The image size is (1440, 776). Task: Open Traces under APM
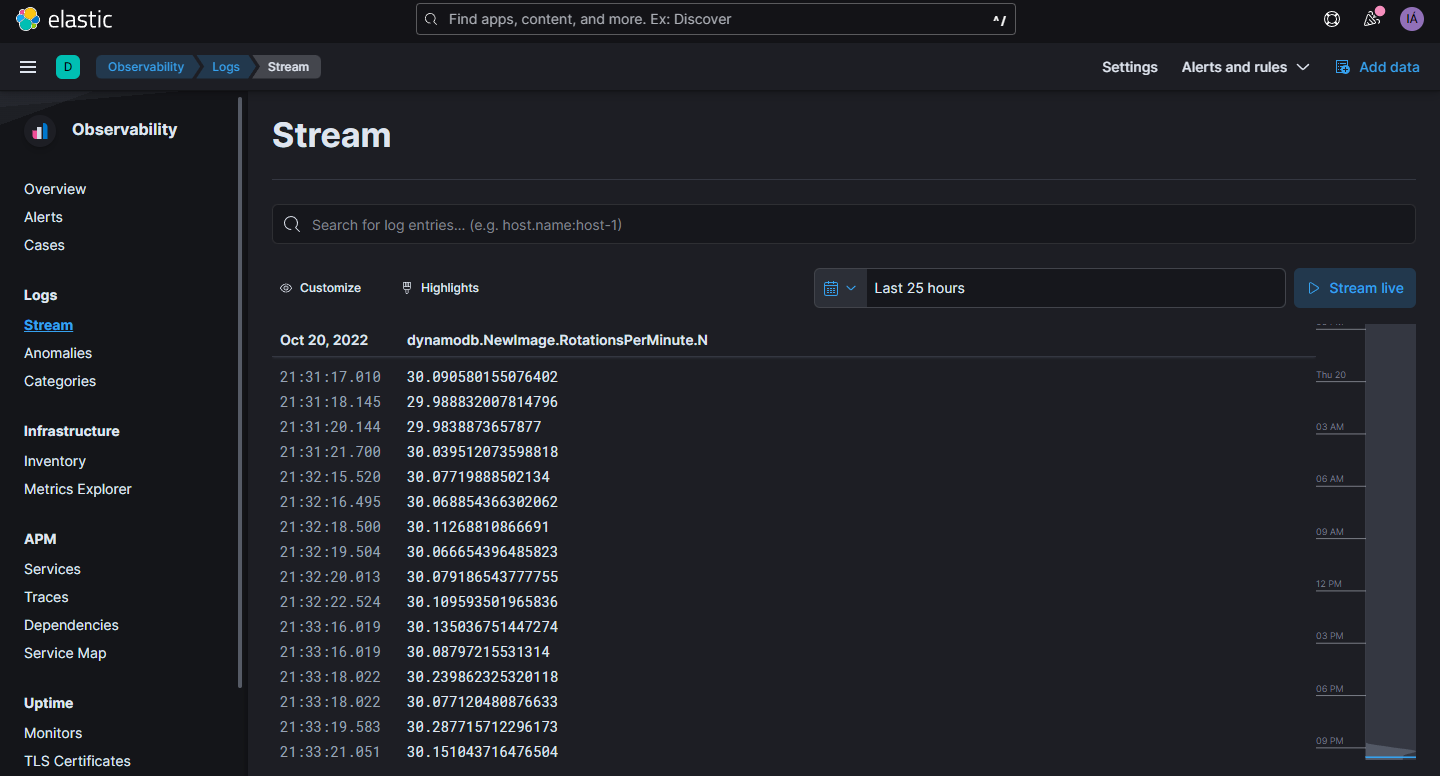click(x=46, y=597)
